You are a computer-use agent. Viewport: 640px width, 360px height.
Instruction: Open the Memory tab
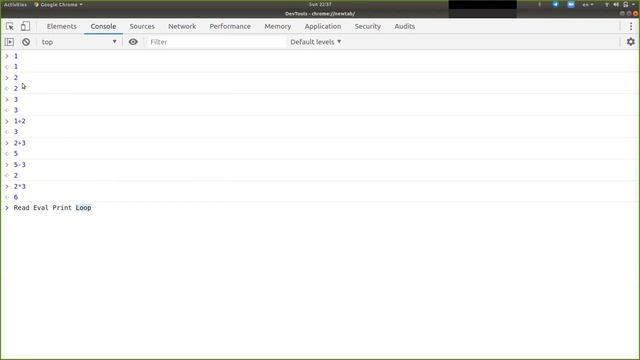278,26
